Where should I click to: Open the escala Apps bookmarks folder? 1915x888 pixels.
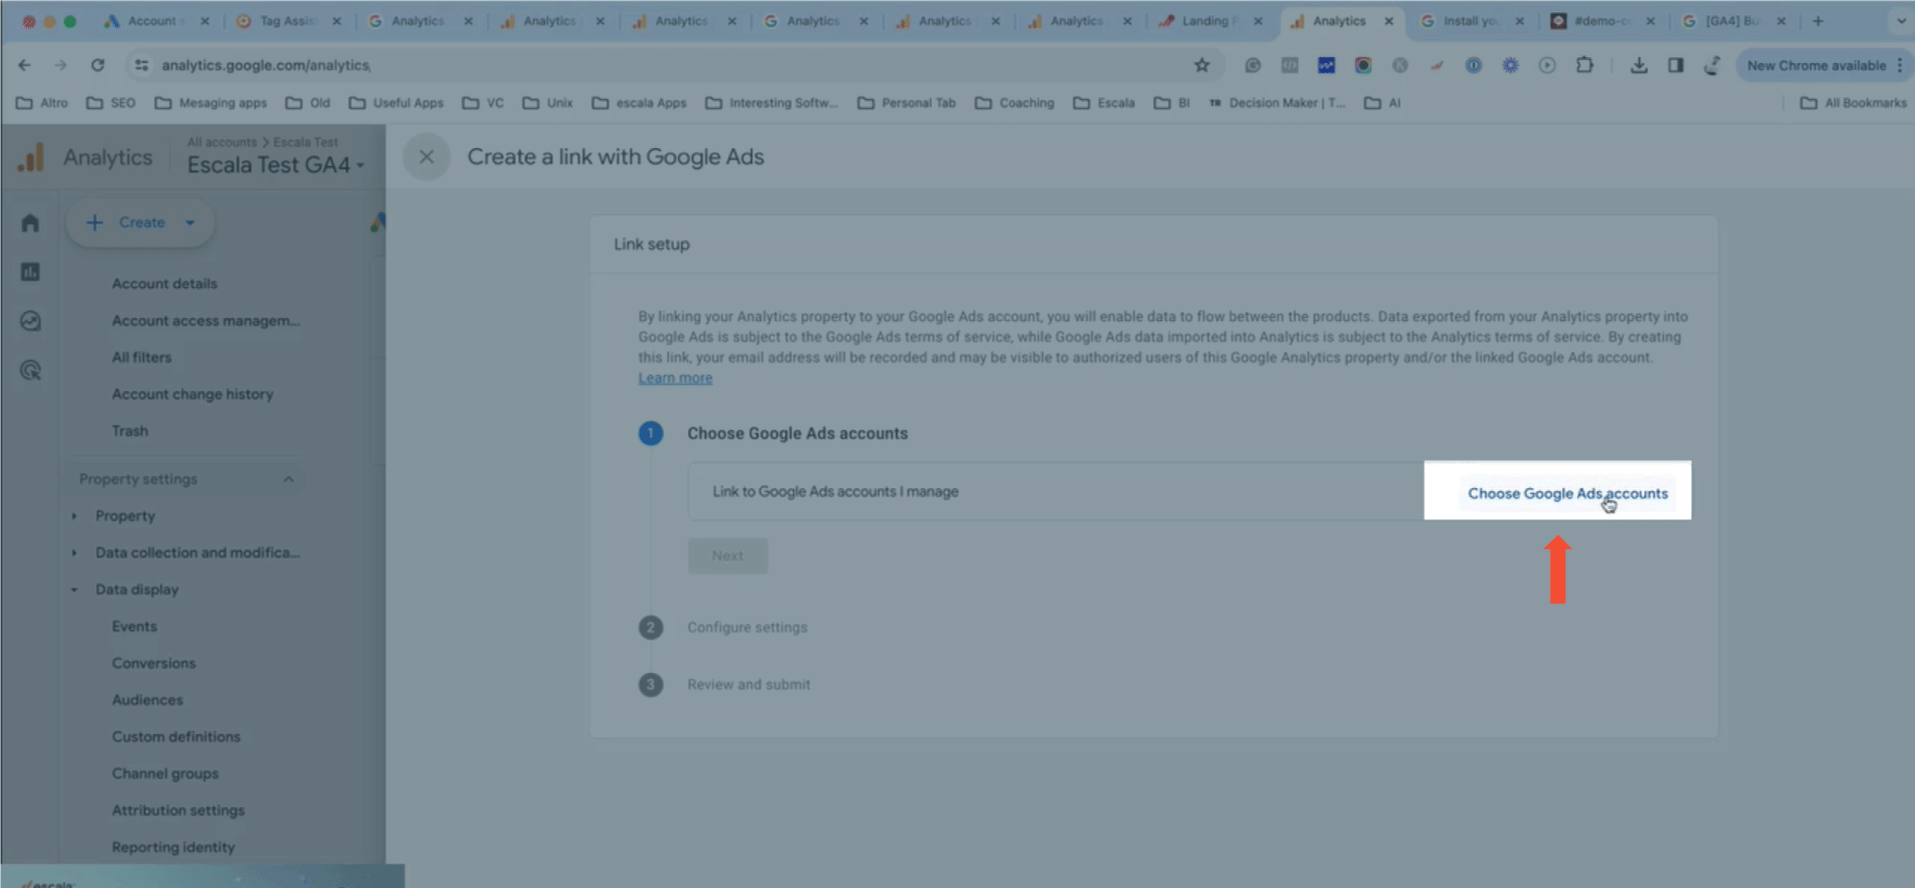[639, 103]
